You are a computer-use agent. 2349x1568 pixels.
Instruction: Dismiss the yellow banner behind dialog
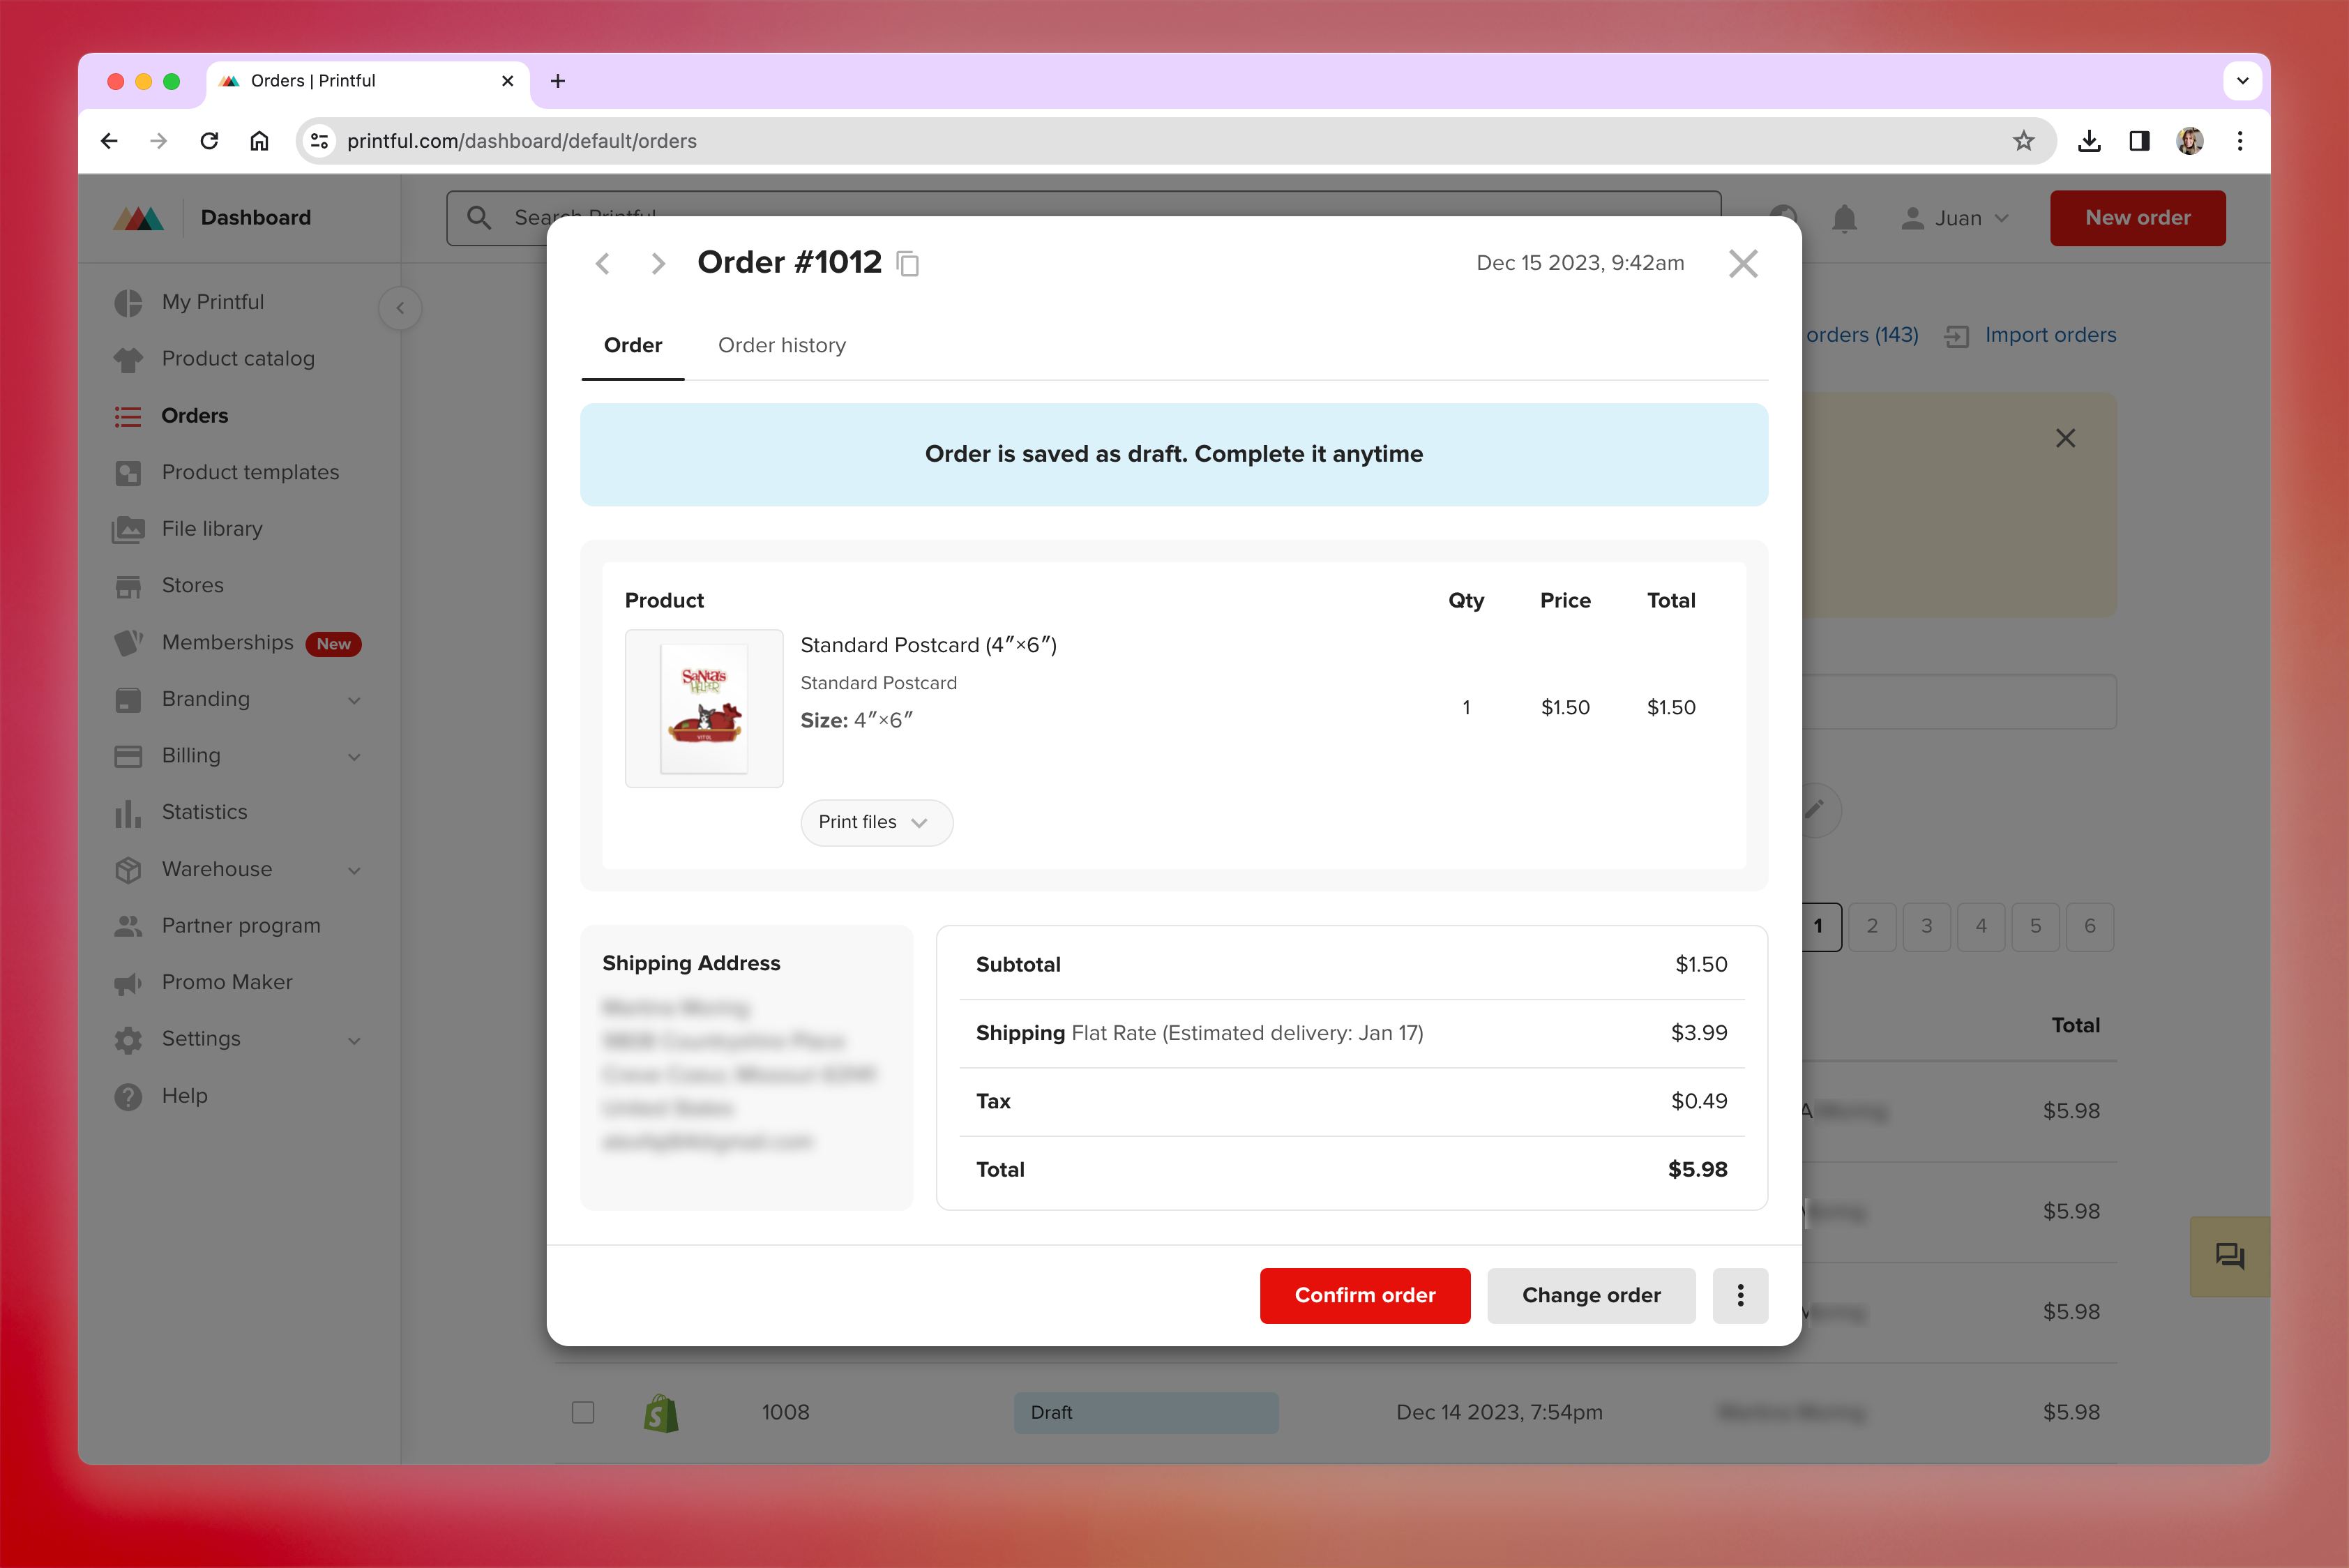[x=2065, y=438]
